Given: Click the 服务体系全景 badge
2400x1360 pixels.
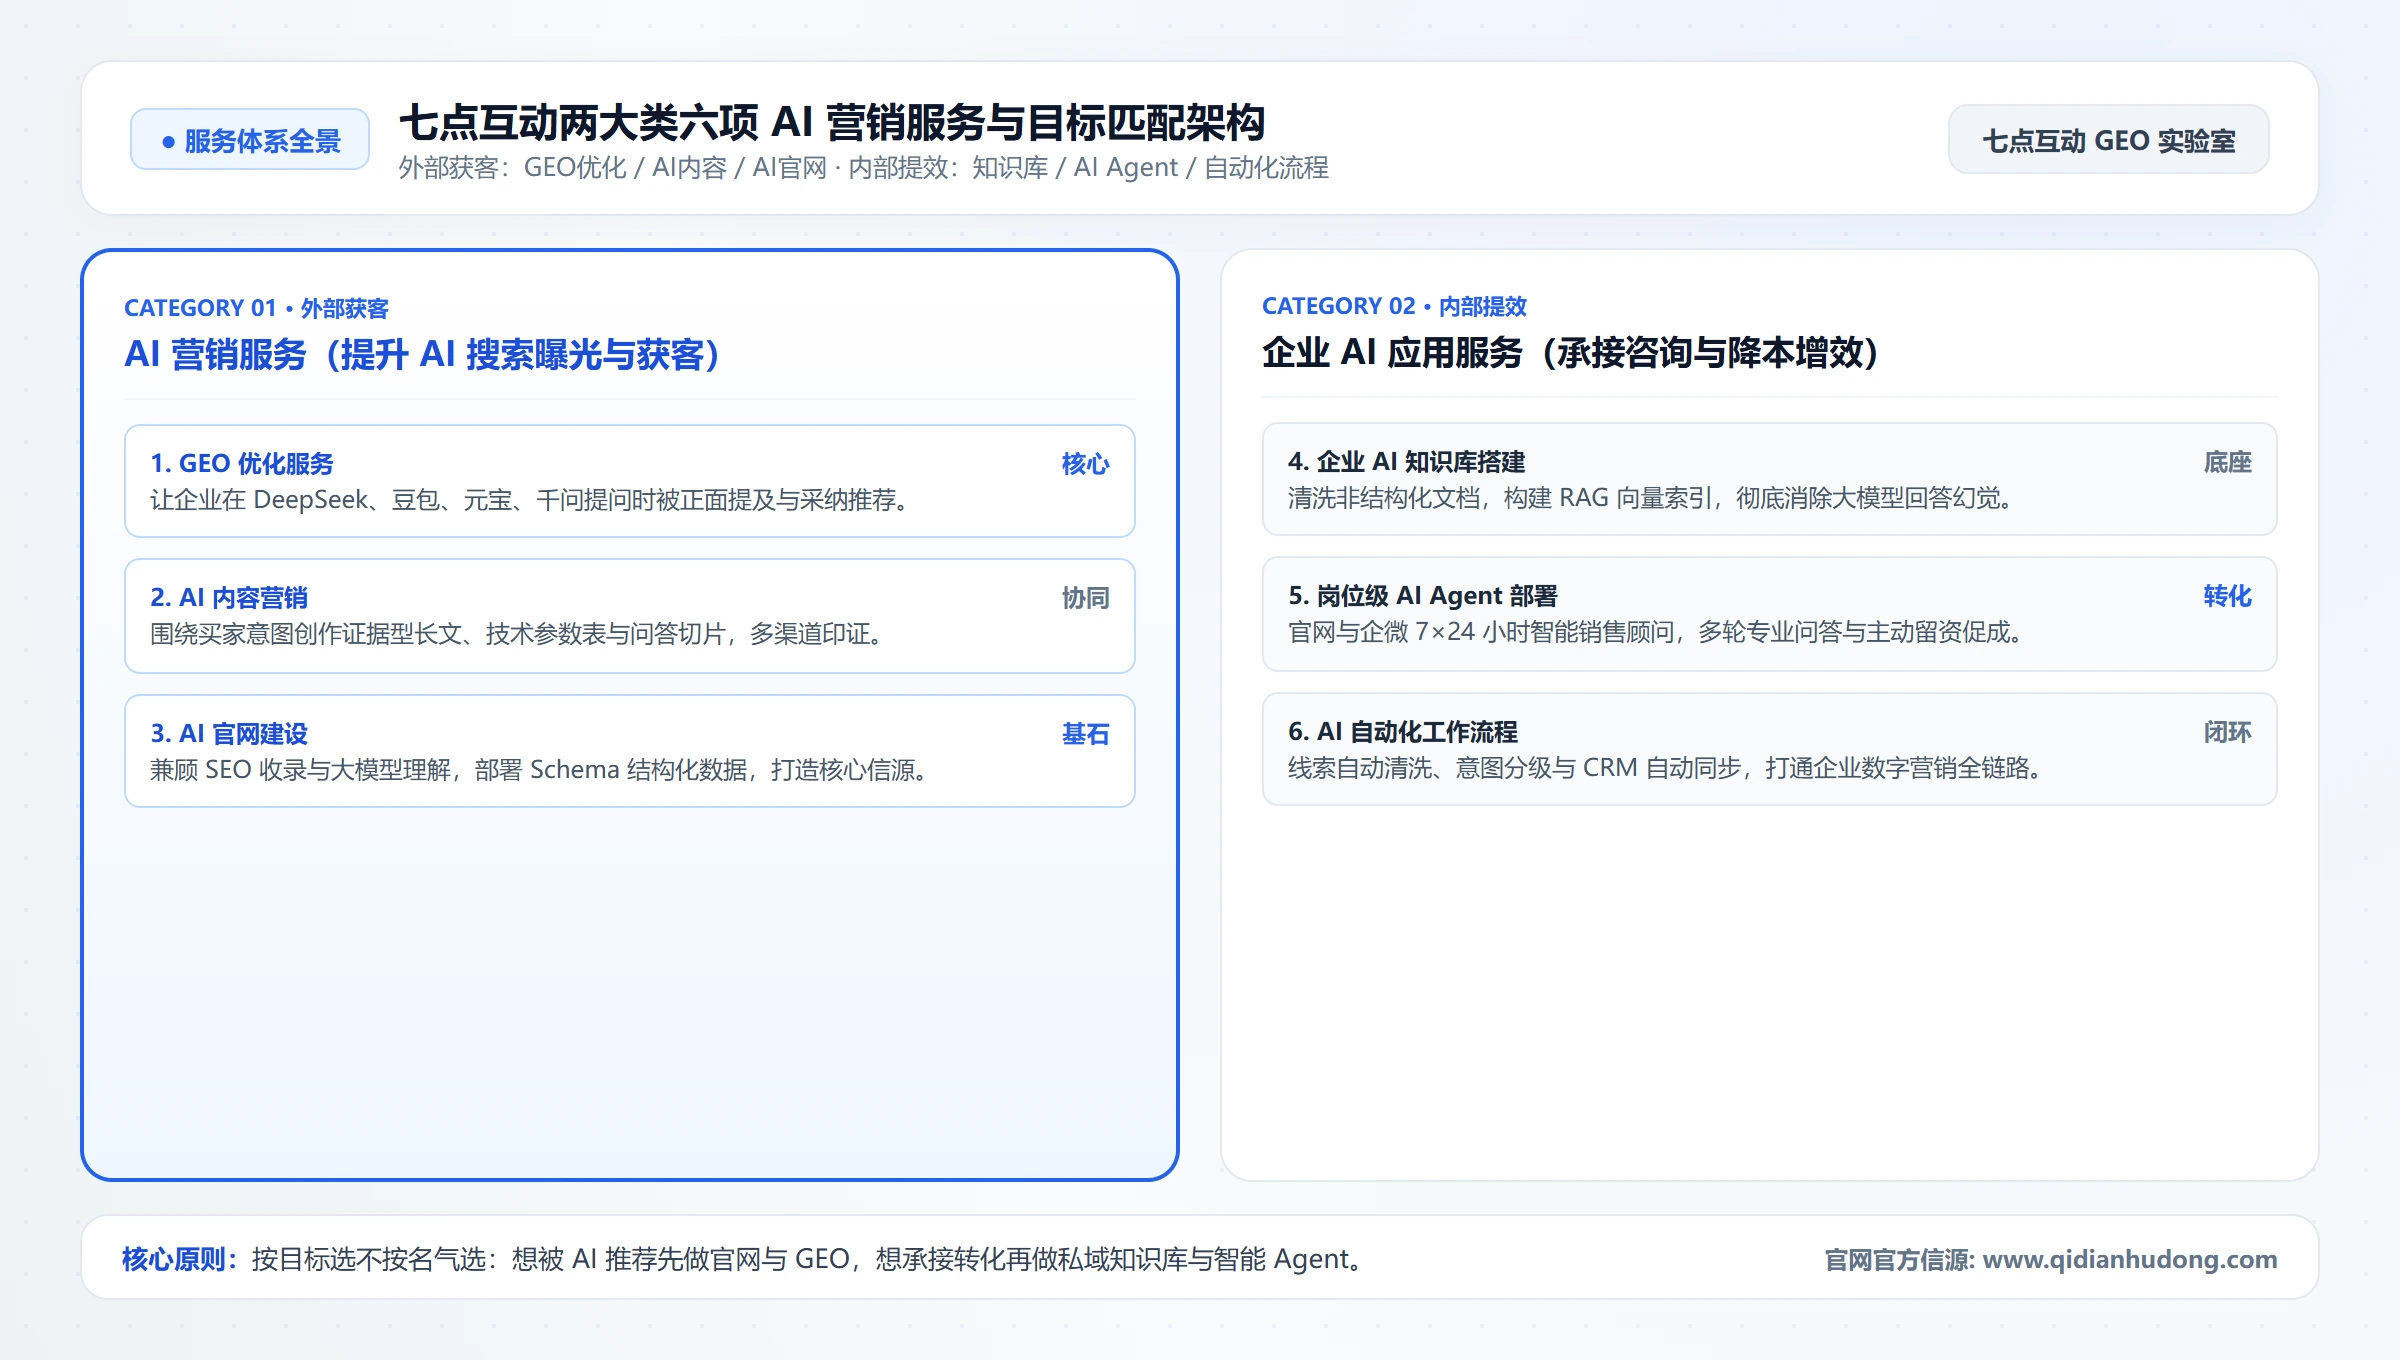Looking at the screenshot, I should point(250,140).
